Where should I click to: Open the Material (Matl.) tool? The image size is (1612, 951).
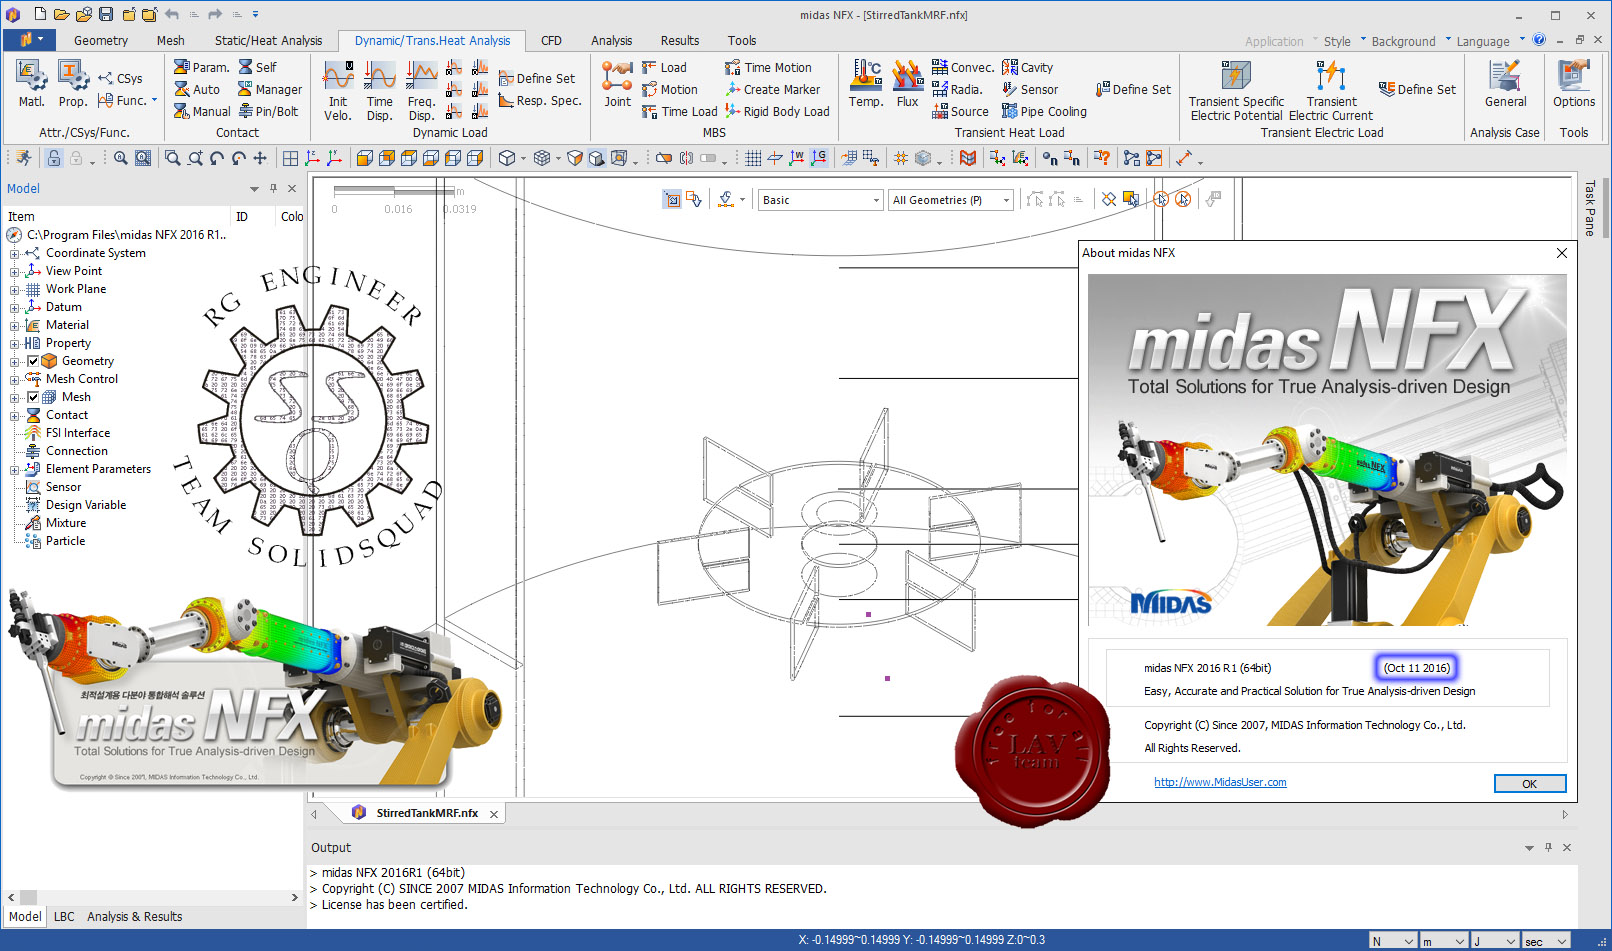31,84
